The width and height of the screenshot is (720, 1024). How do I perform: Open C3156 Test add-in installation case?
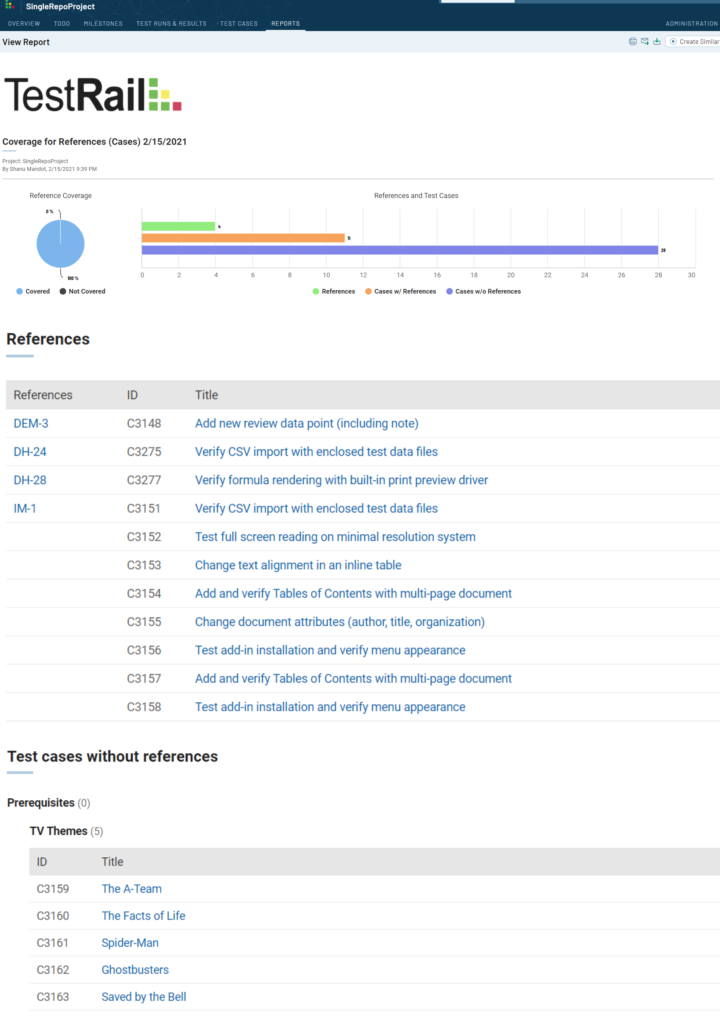coord(330,650)
